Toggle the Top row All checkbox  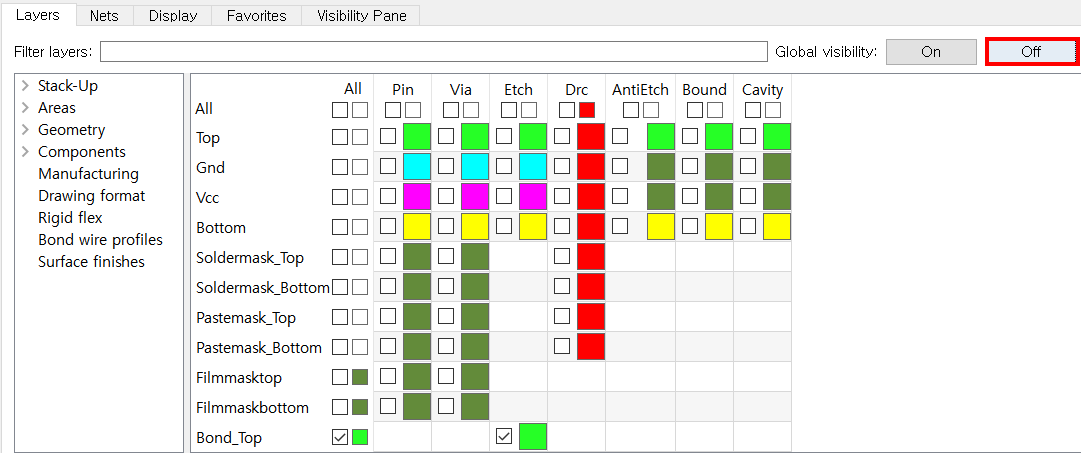(x=339, y=137)
